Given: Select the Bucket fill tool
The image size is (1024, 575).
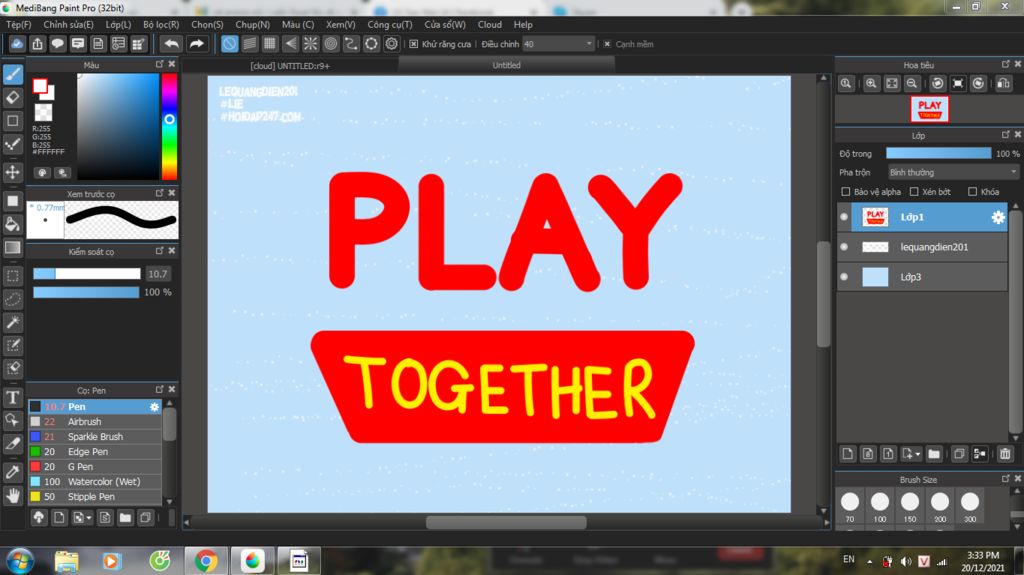Looking at the screenshot, I should (x=13, y=224).
